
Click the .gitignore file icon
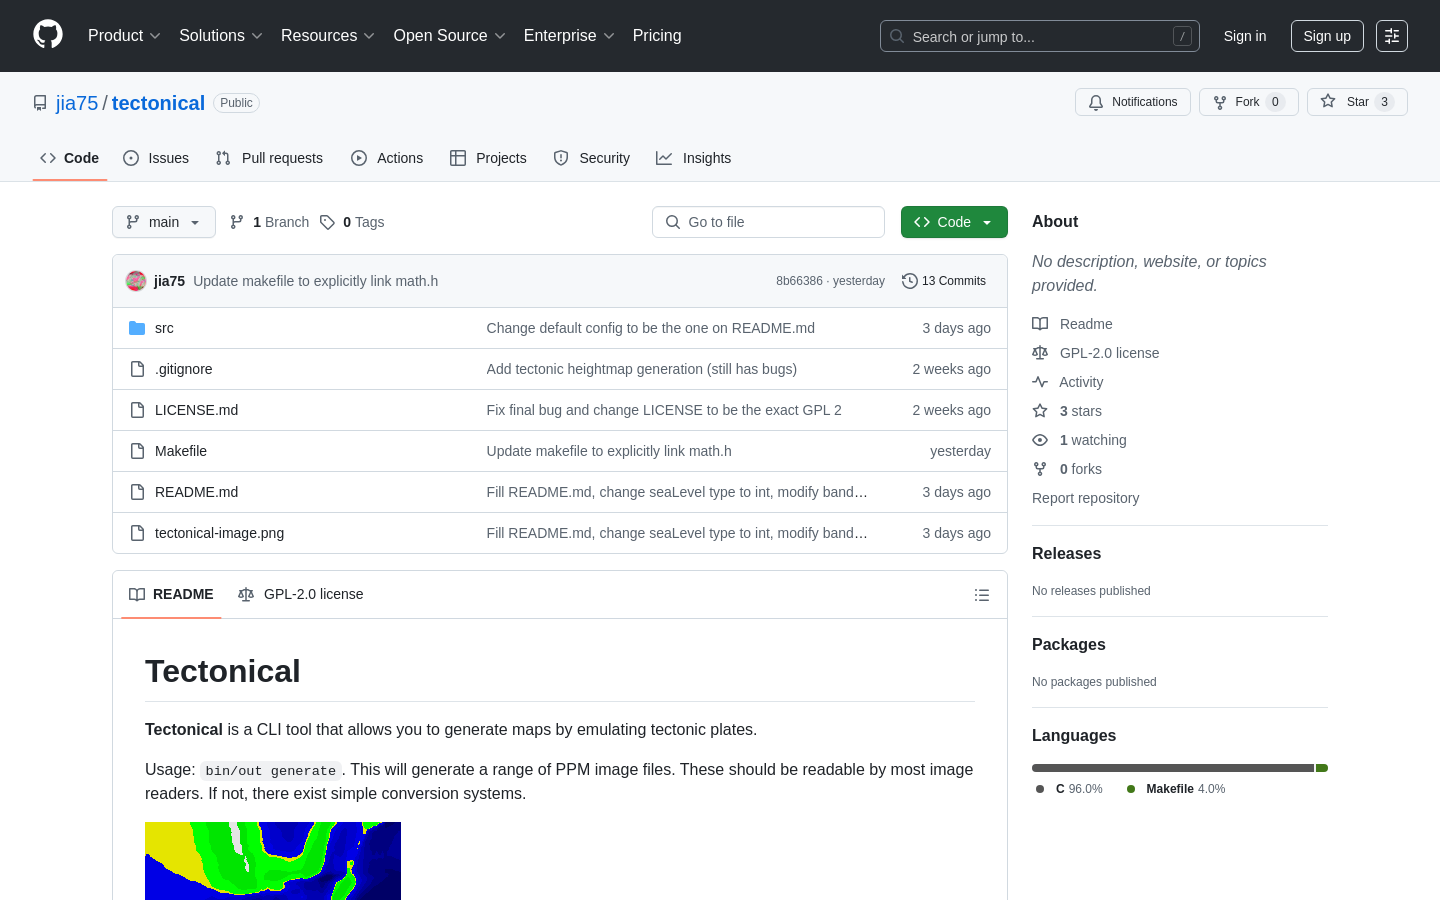[x=137, y=369]
